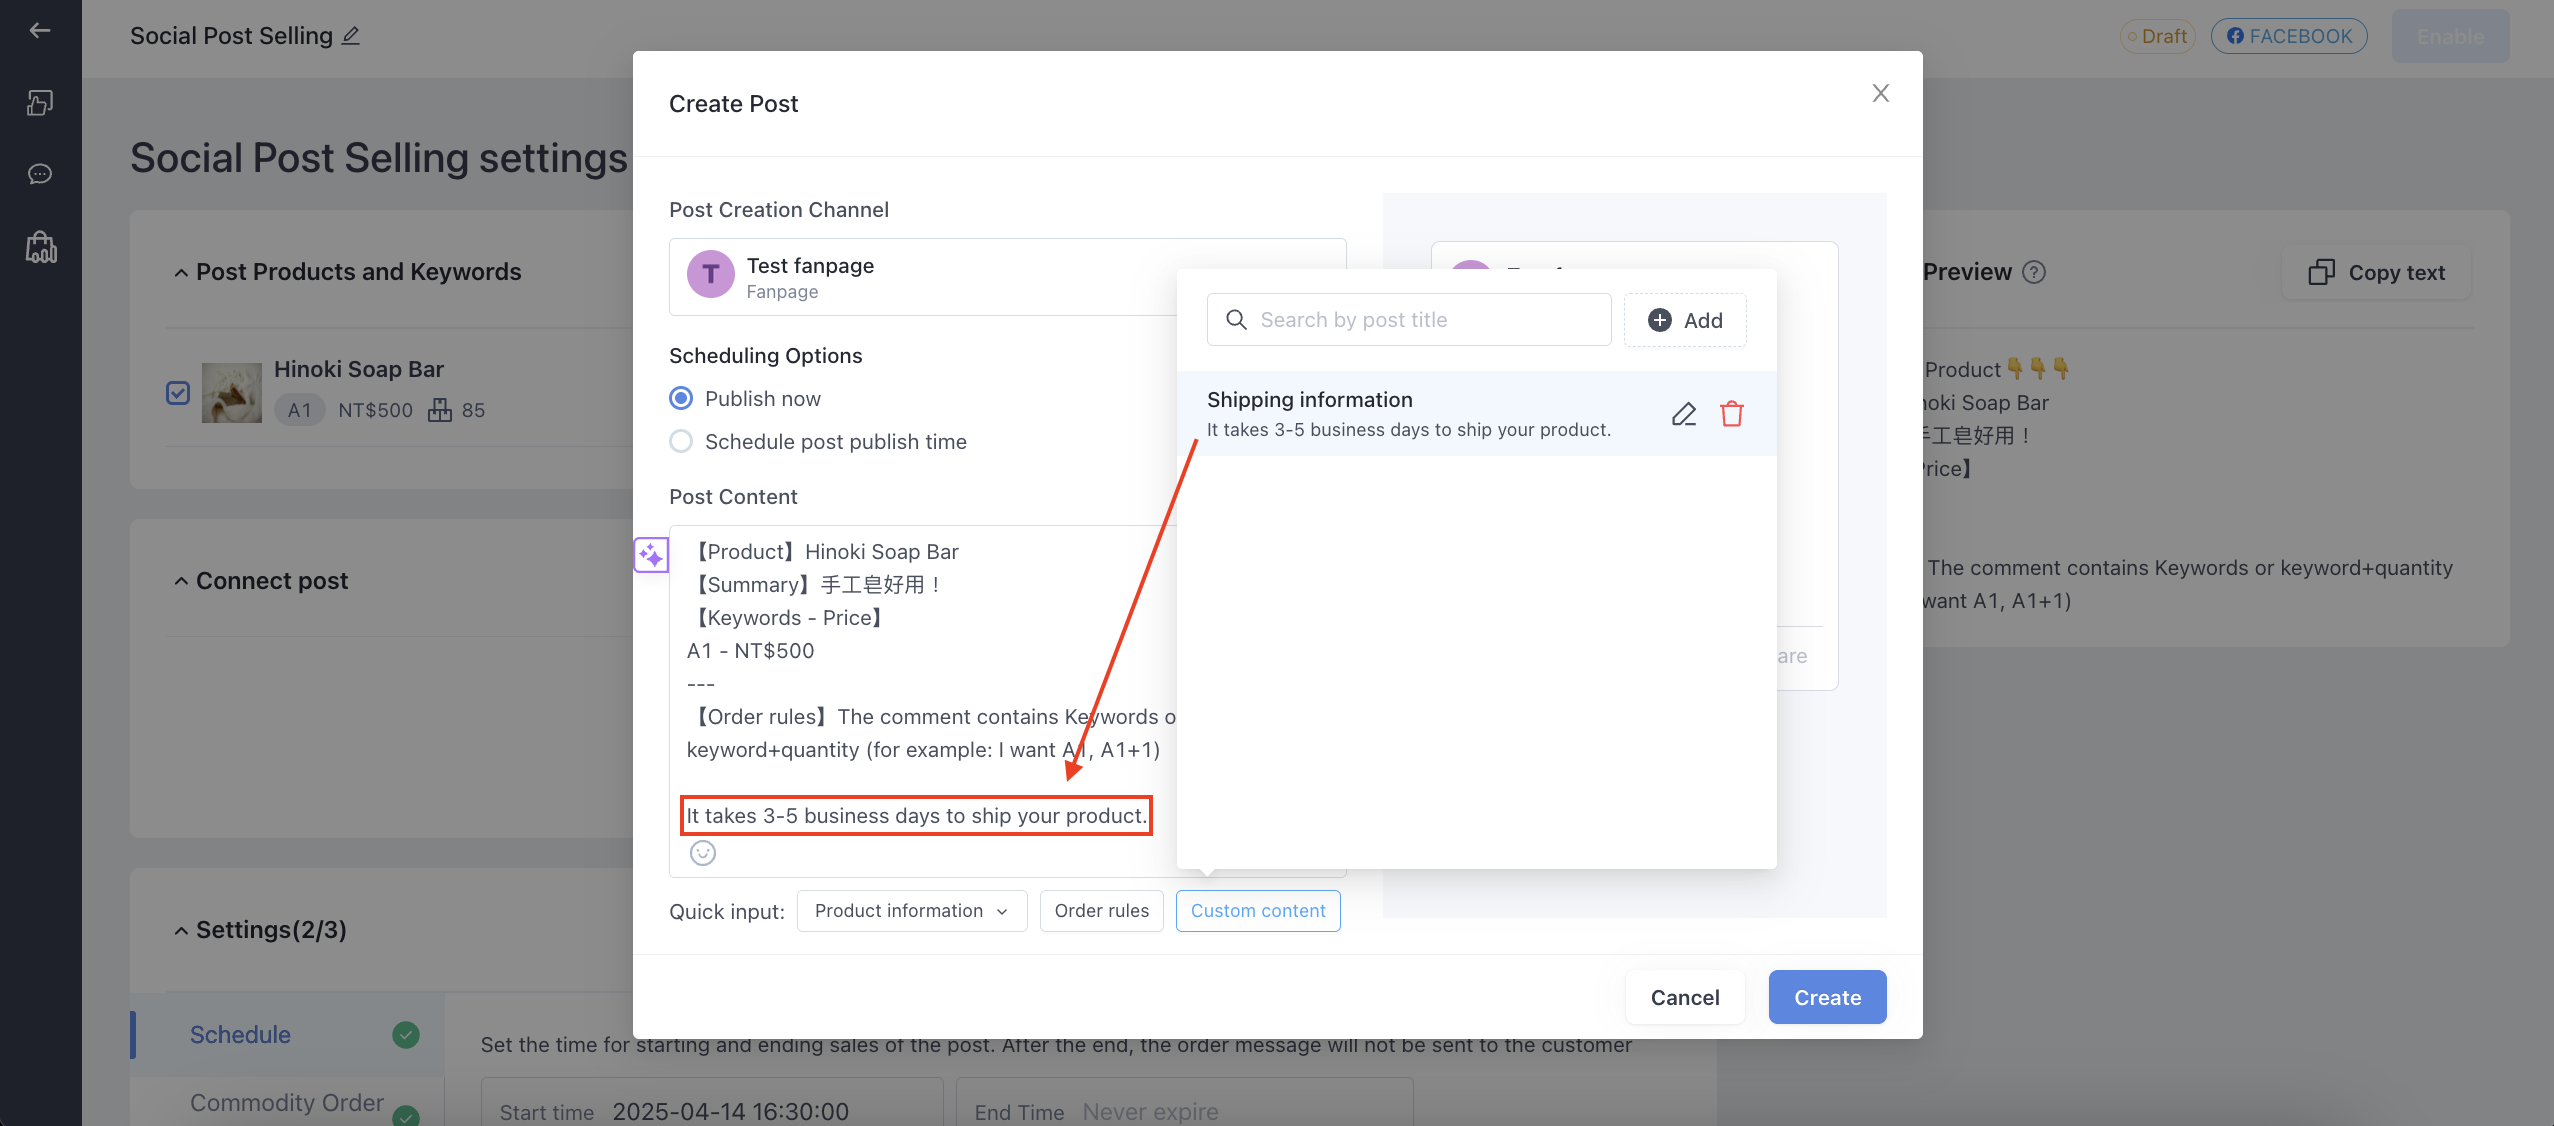Open the store analytics sidebar icon

(41, 247)
